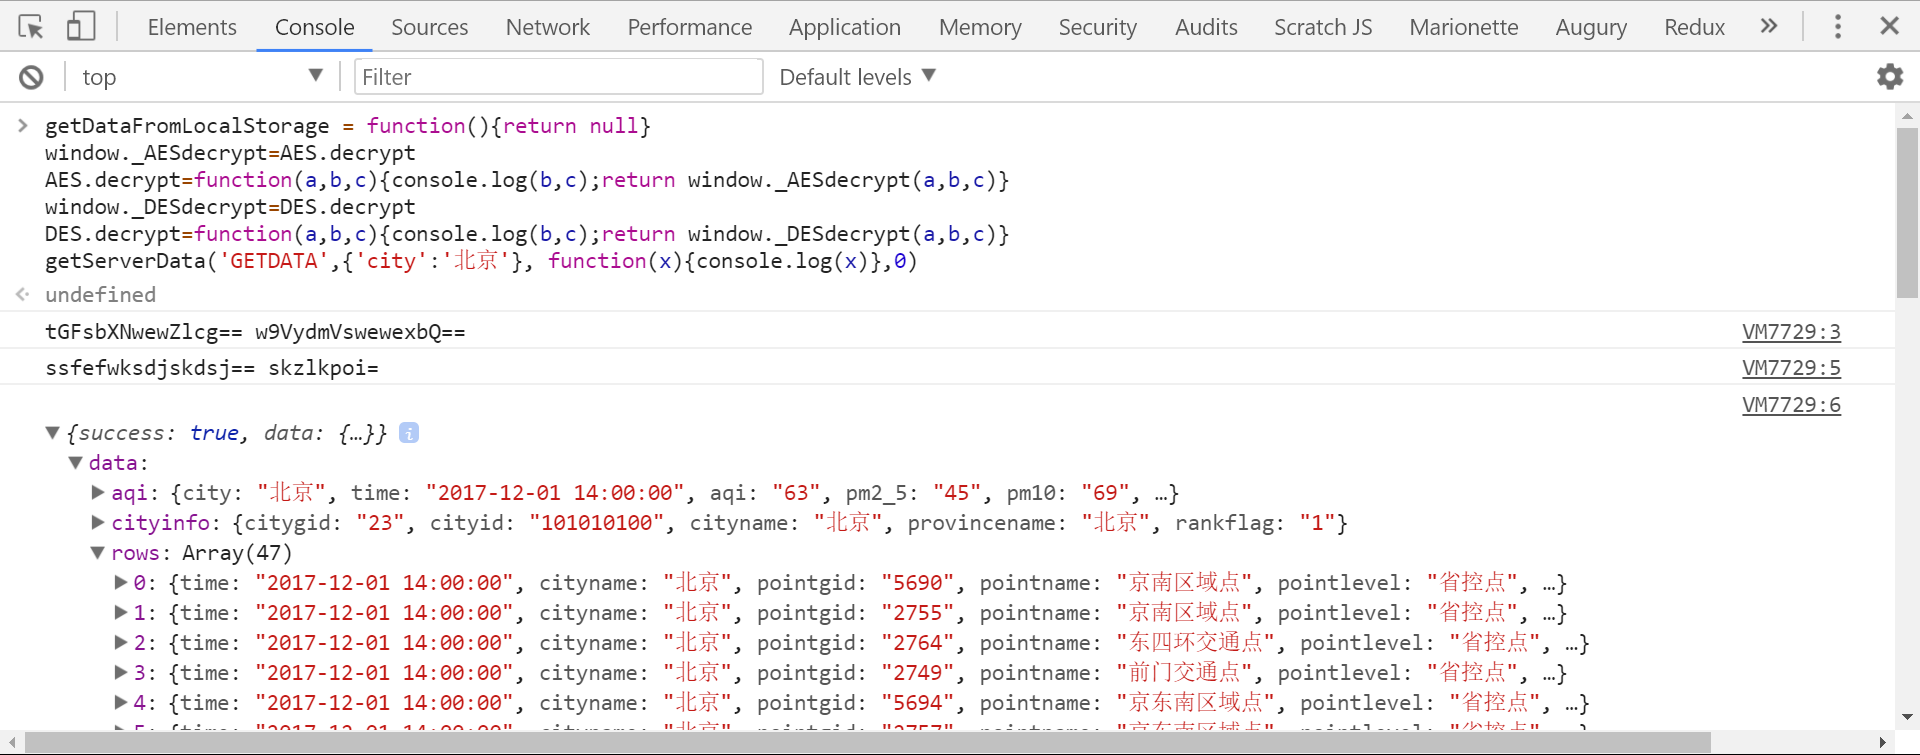This screenshot has height=755, width=1920.
Task: Switch to the Marionette tab
Action: coord(1464,27)
